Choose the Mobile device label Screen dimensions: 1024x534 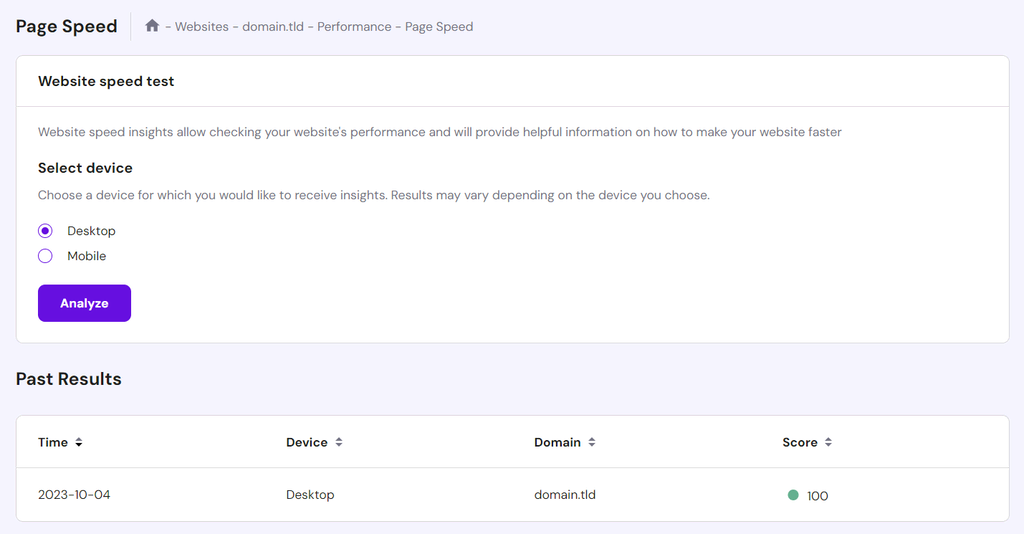(86, 256)
